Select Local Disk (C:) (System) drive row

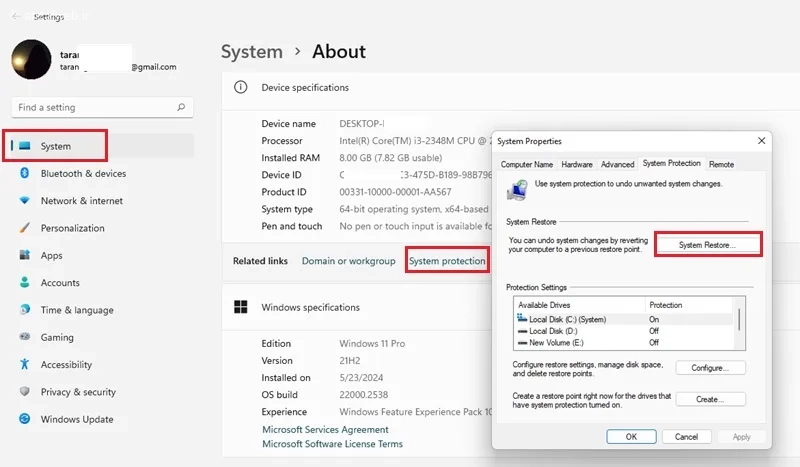[x=624, y=319]
